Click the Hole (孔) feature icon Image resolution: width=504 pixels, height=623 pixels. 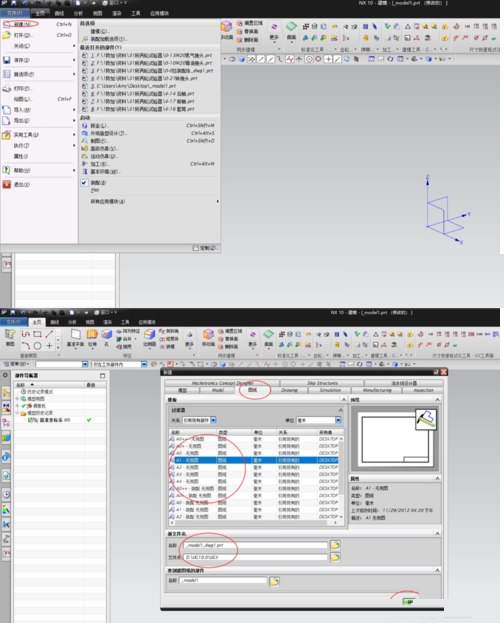107,335
